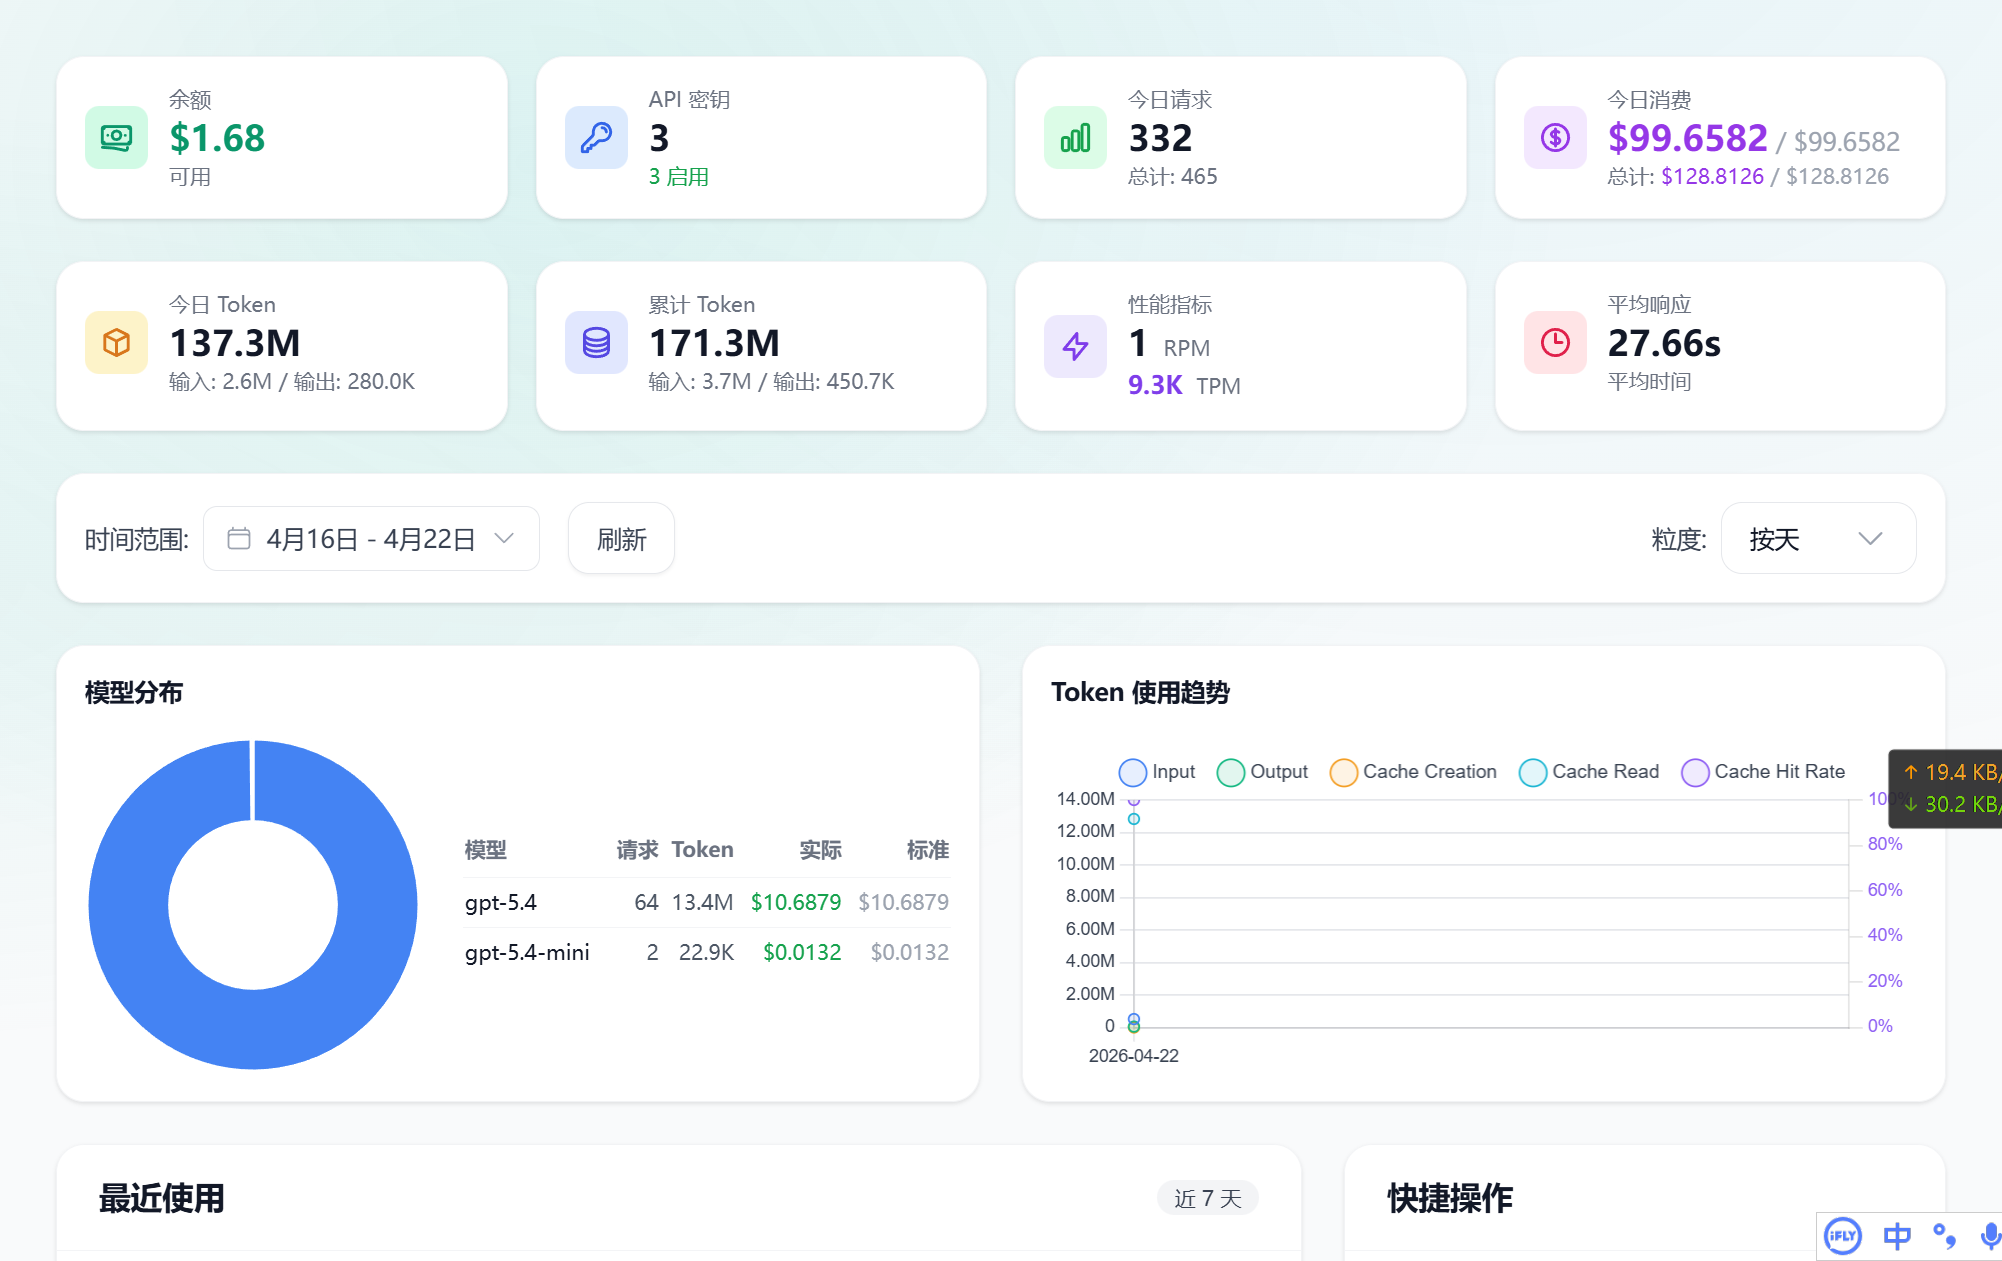Click the database cumulative Token icon
Screen dimensions: 2002x1261
click(596, 343)
